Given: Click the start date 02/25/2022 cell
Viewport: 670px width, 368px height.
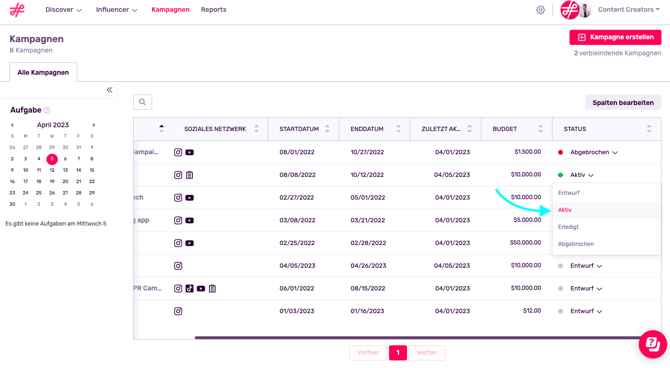Looking at the screenshot, I should [297, 243].
